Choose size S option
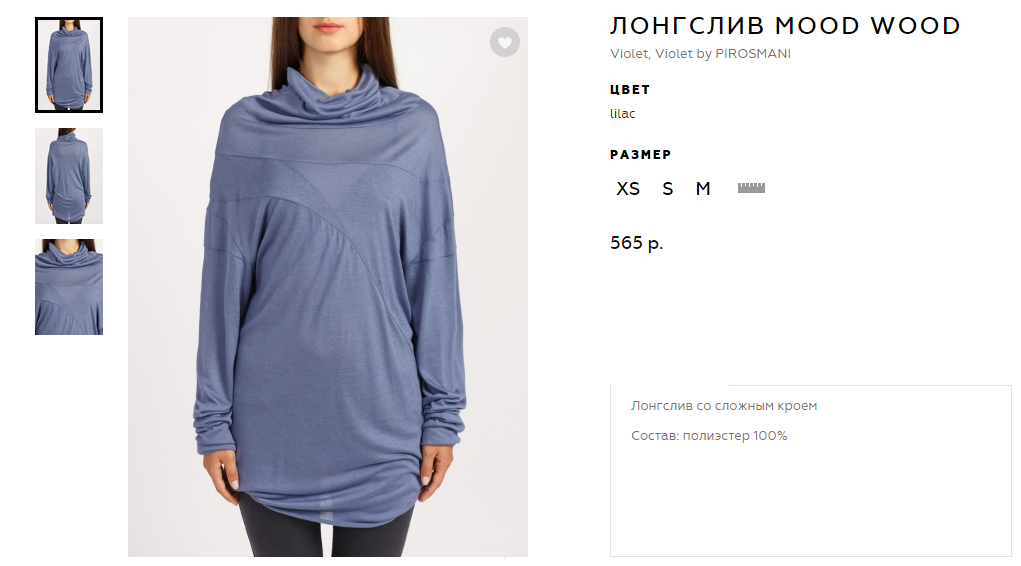 [x=667, y=189]
